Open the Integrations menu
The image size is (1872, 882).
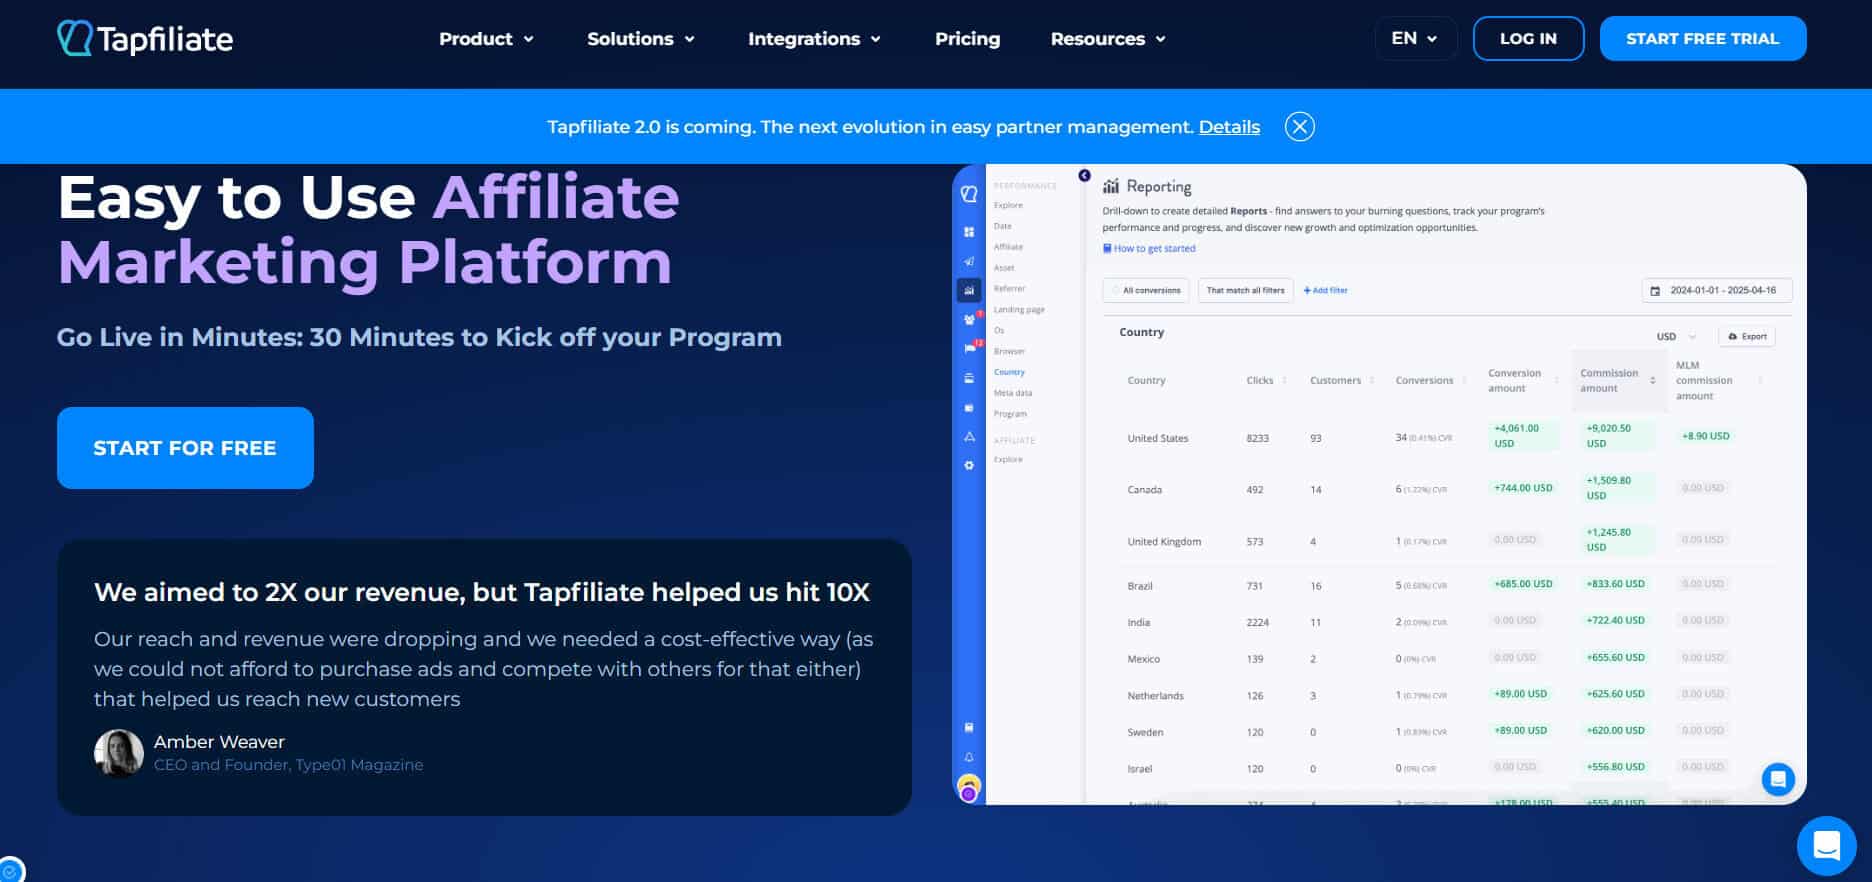coord(814,39)
